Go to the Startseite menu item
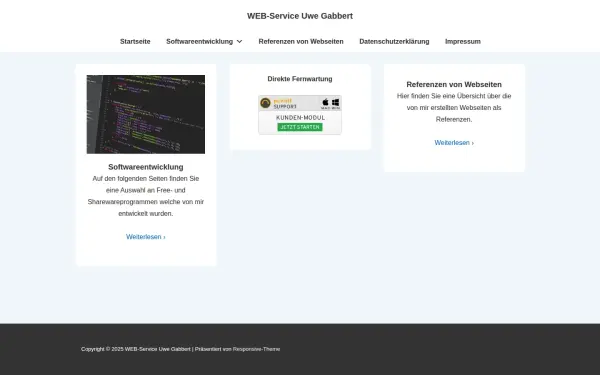 tap(135, 41)
